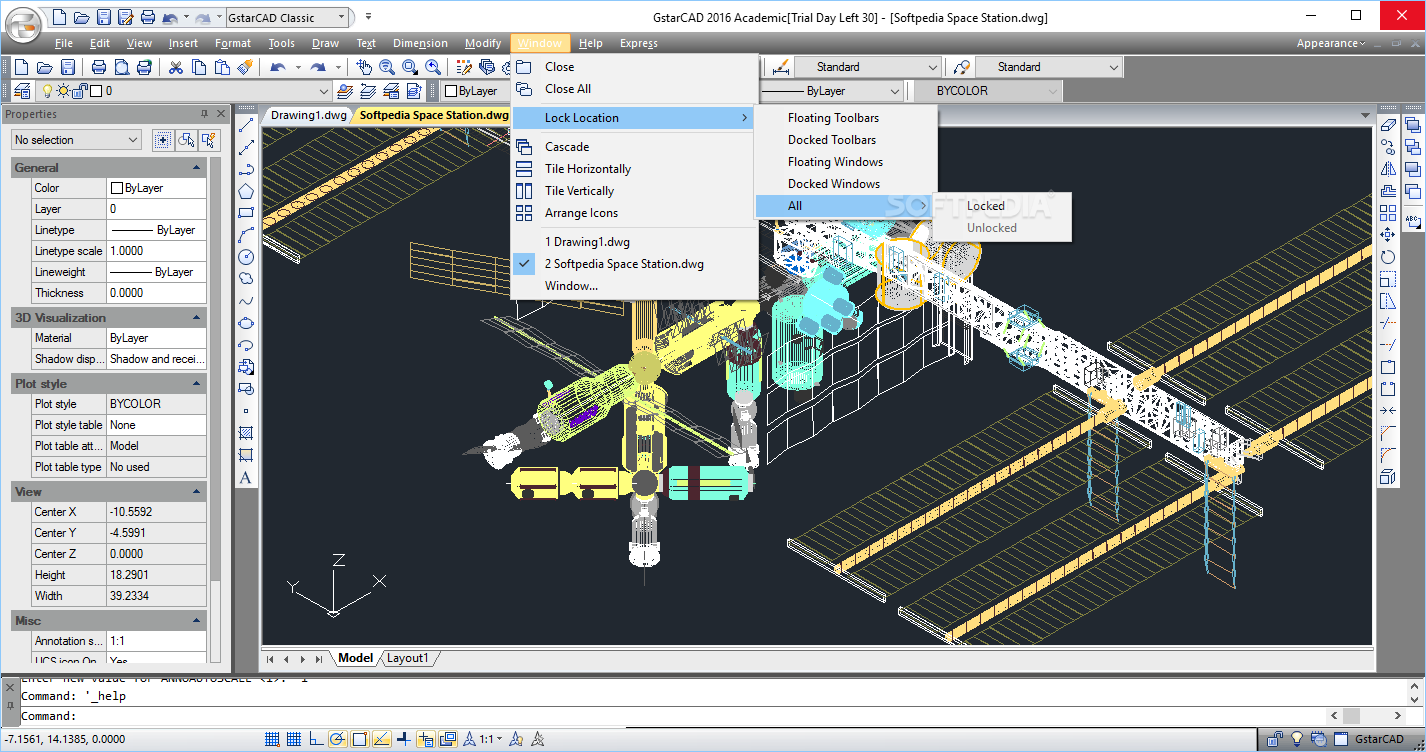Toggle the layer freeze sun icon
Image resolution: width=1426 pixels, height=752 pixels.
(63, 91)
